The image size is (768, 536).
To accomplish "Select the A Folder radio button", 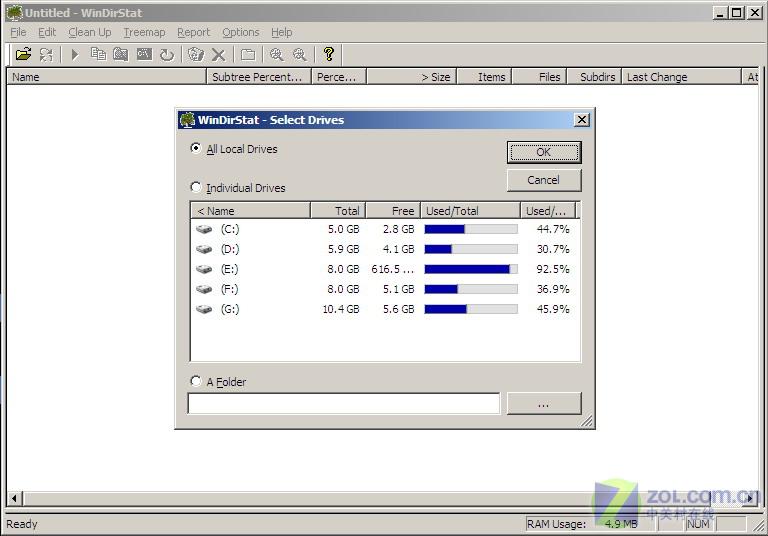I will [195, 381].
